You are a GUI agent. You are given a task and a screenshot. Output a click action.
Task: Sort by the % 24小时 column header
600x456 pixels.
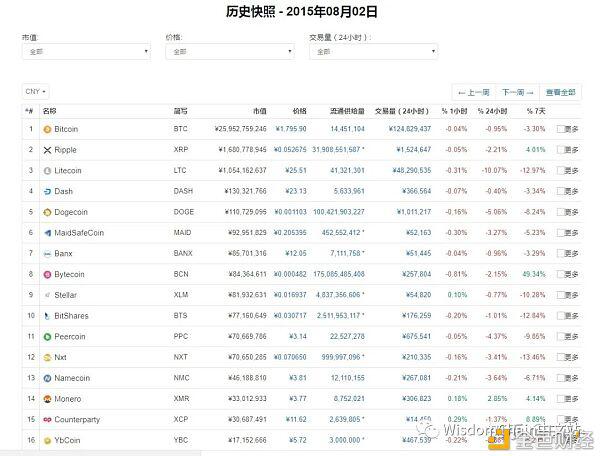click(x=492, y=111)
